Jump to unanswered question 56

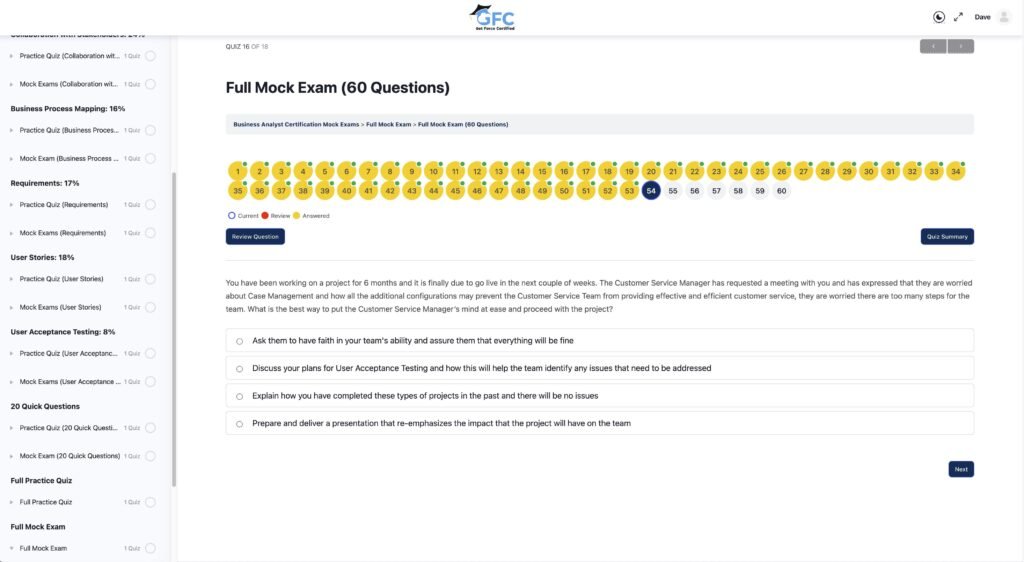click(694, 191)
